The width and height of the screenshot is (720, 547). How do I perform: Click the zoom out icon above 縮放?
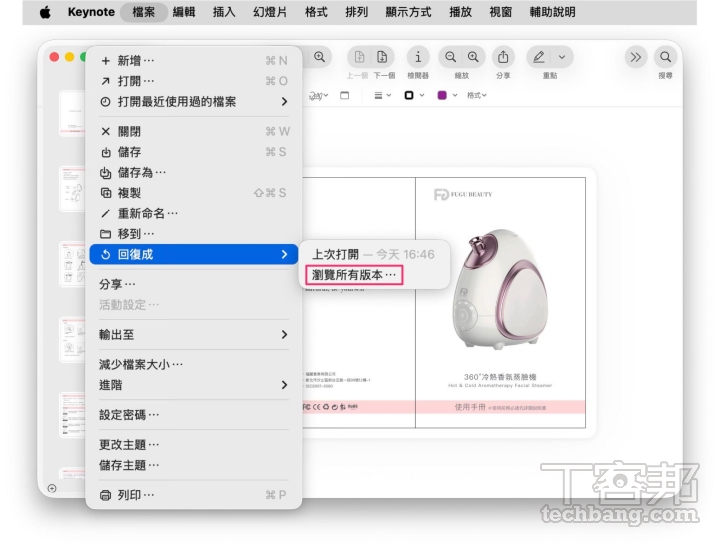(x=450, y=57)
